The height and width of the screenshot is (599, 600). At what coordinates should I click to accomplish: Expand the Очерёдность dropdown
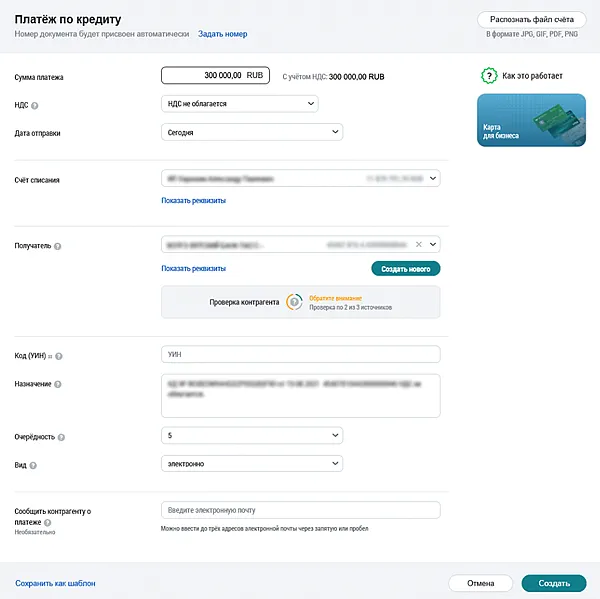coord(251,436)
